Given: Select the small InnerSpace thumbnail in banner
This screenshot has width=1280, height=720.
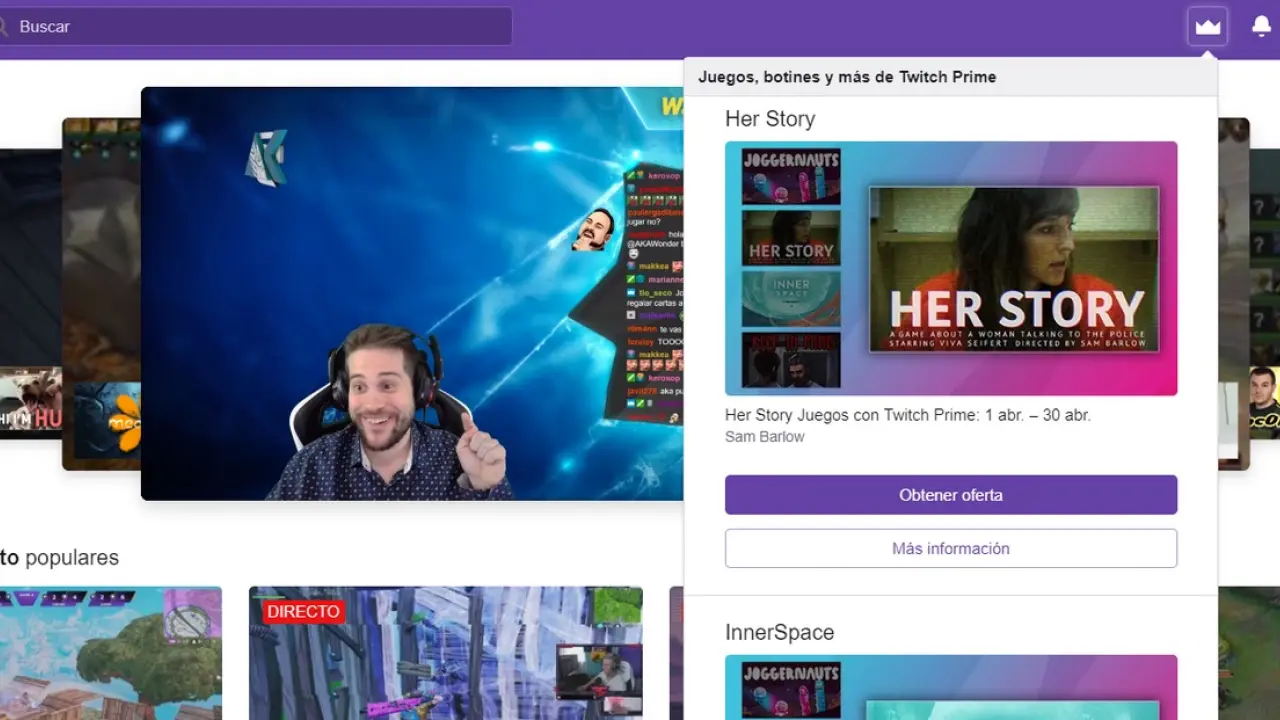Looking at the screenshot, I should (791, 298).
